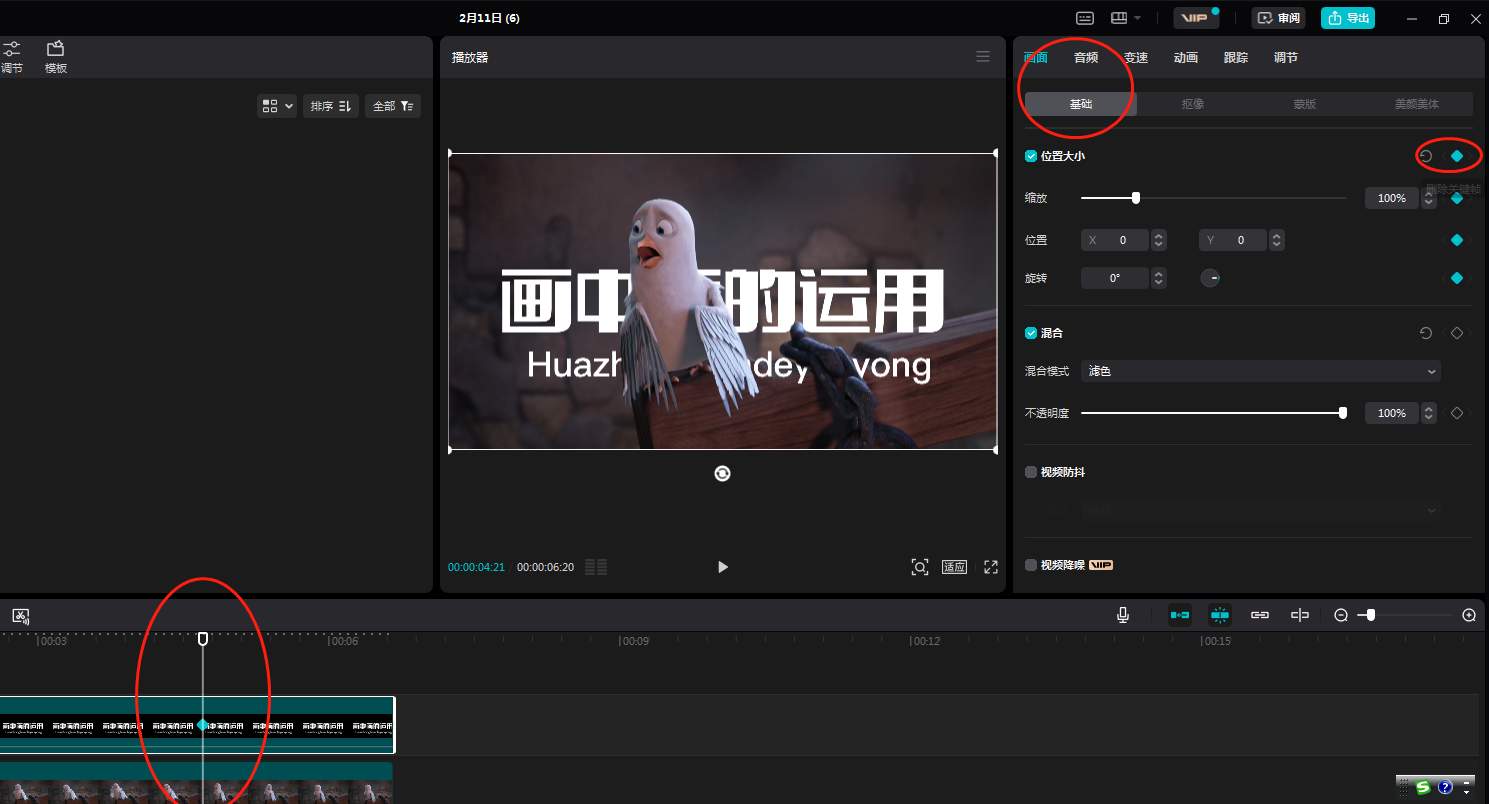
Task: Open the media view mode dropdown
Action: [277, 106]
